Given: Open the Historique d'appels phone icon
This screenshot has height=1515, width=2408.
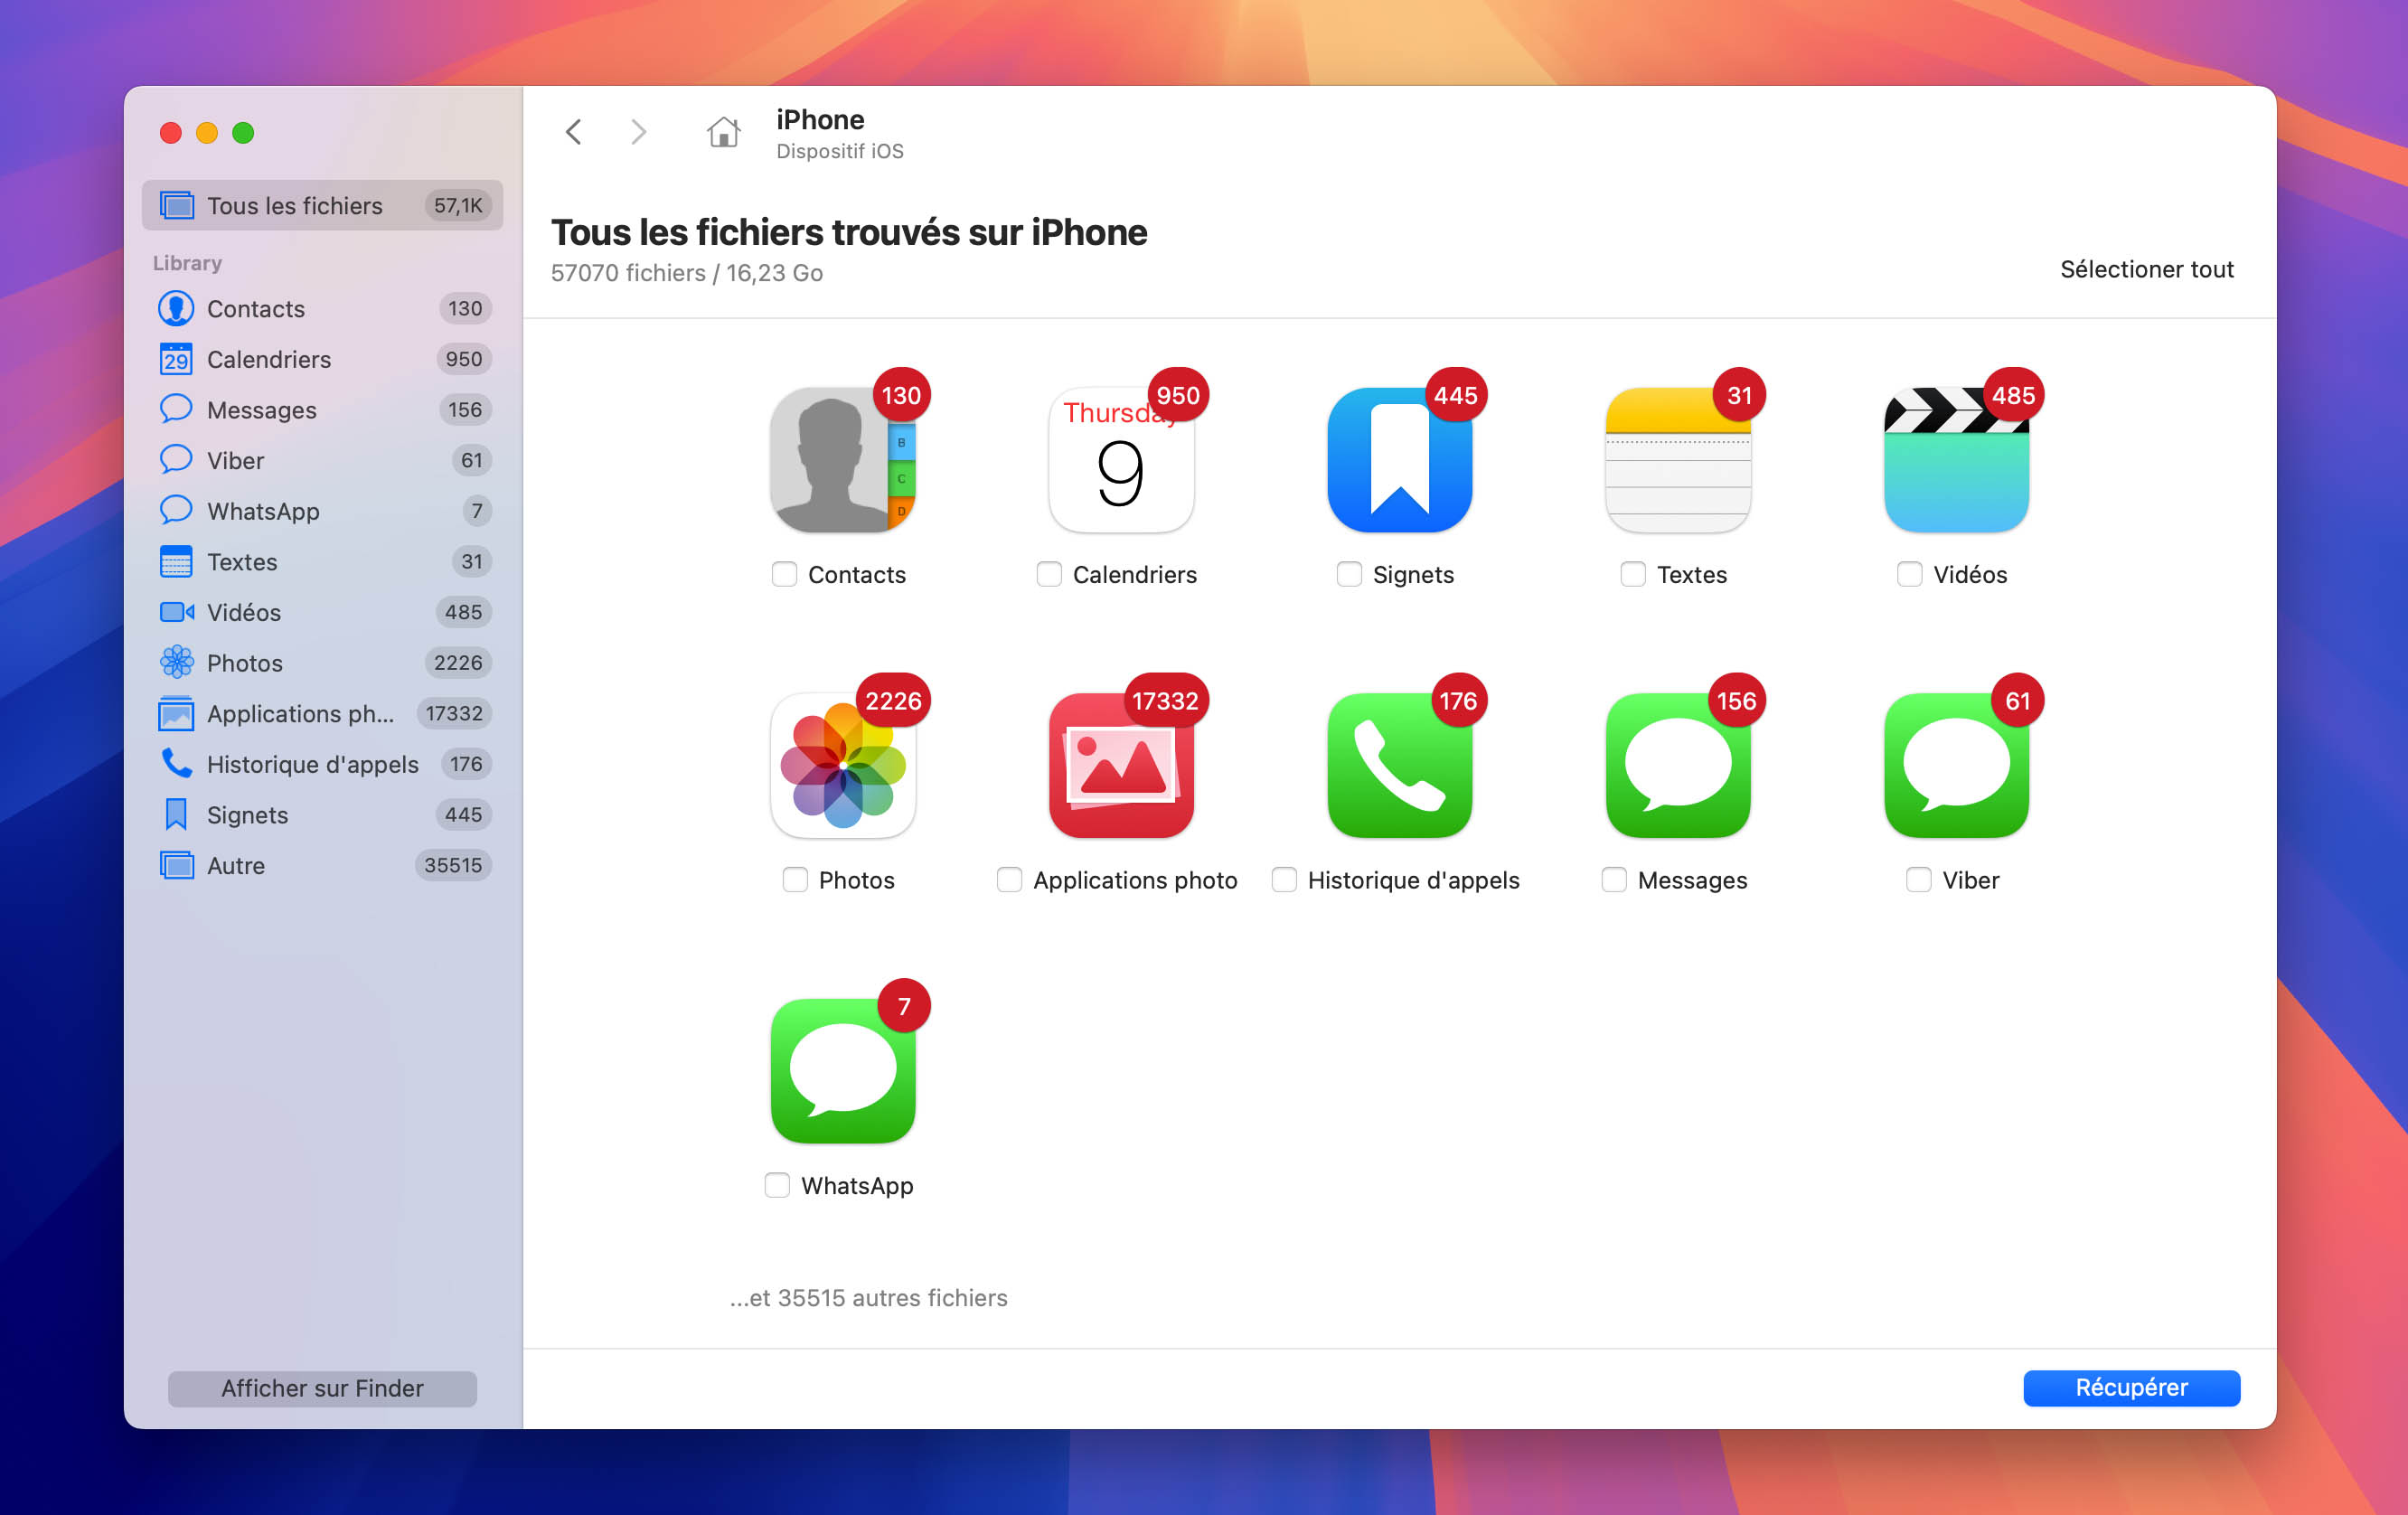Looking at the screenshot, I should tap(1399, 765).
